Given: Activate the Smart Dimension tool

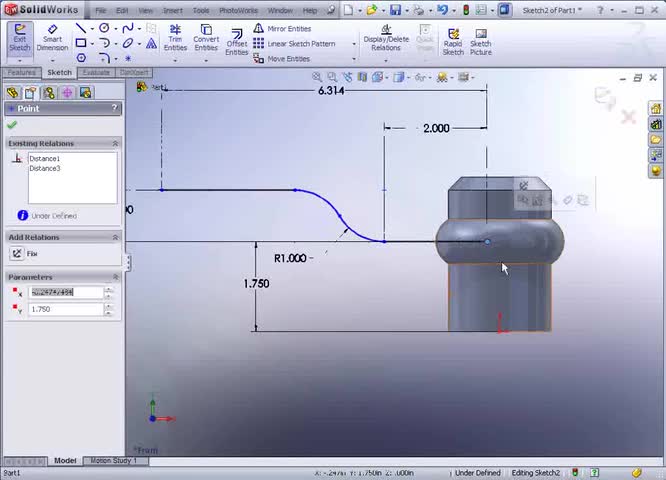Looking at the screenshot, I should (x=52, y=37).
